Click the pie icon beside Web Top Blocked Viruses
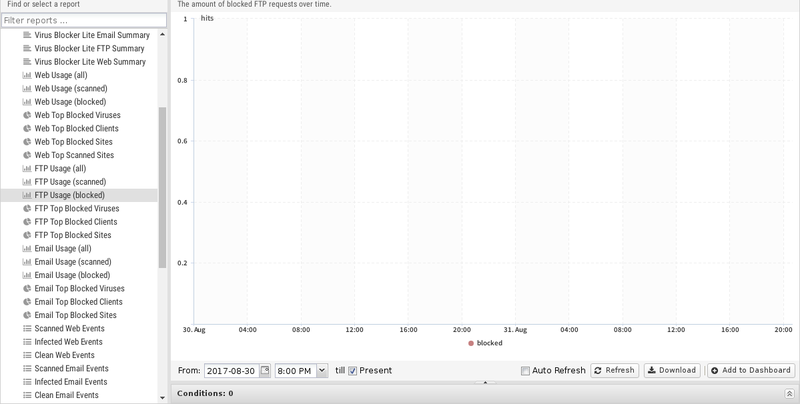 (27, 115)
